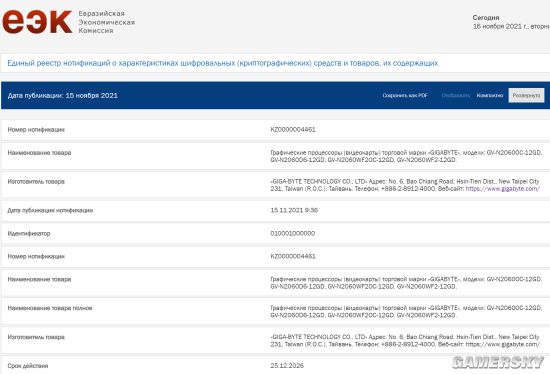Switch to Компактно view
Viewport: 550px width, 374px height.
pyautogui.click(x=490, y=95)
